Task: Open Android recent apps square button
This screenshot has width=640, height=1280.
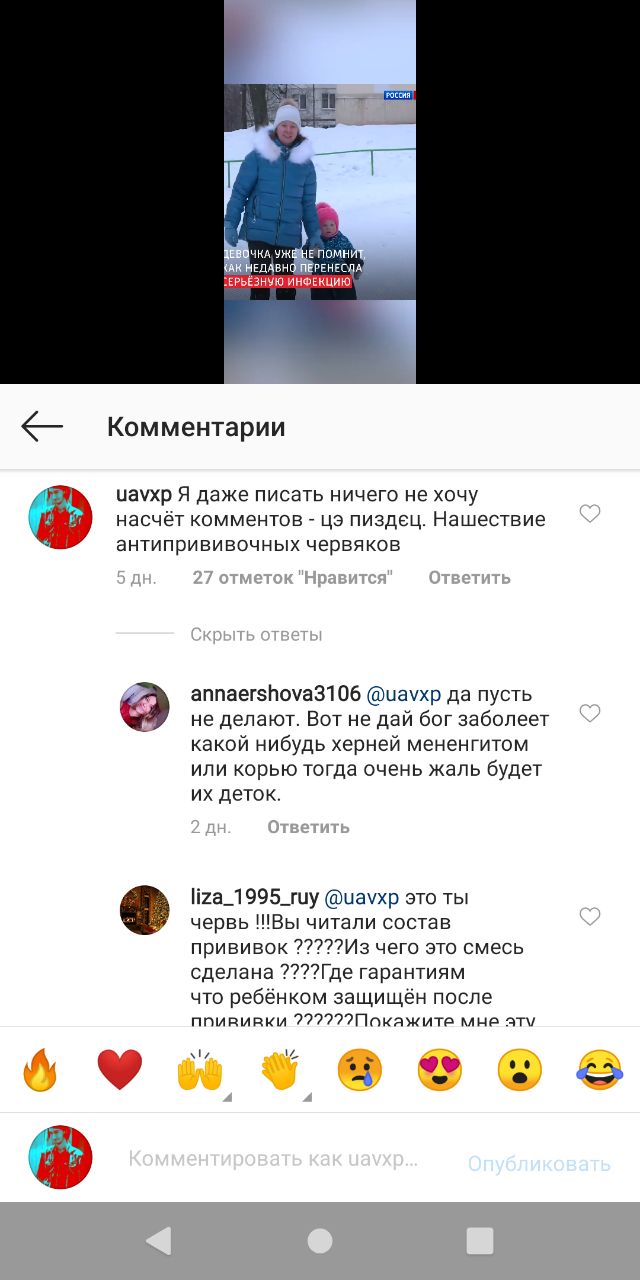Action: 480,1241
